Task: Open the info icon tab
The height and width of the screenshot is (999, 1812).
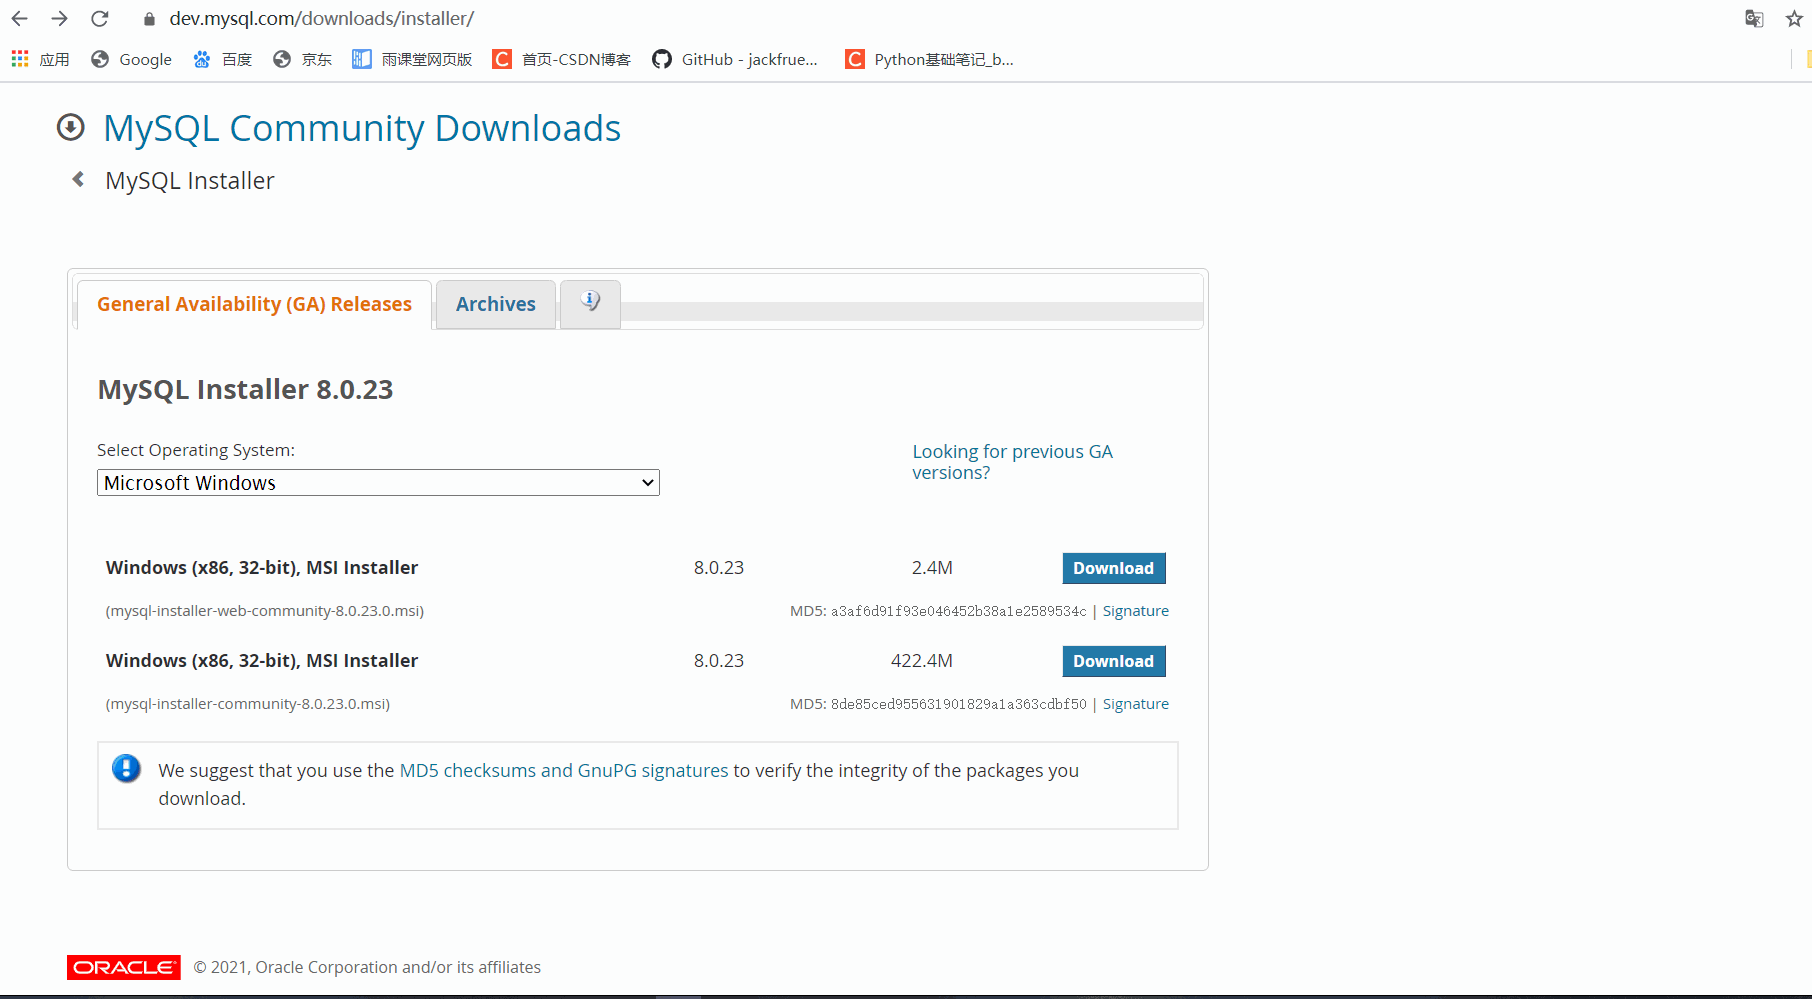Action: [x=590, y=303]
